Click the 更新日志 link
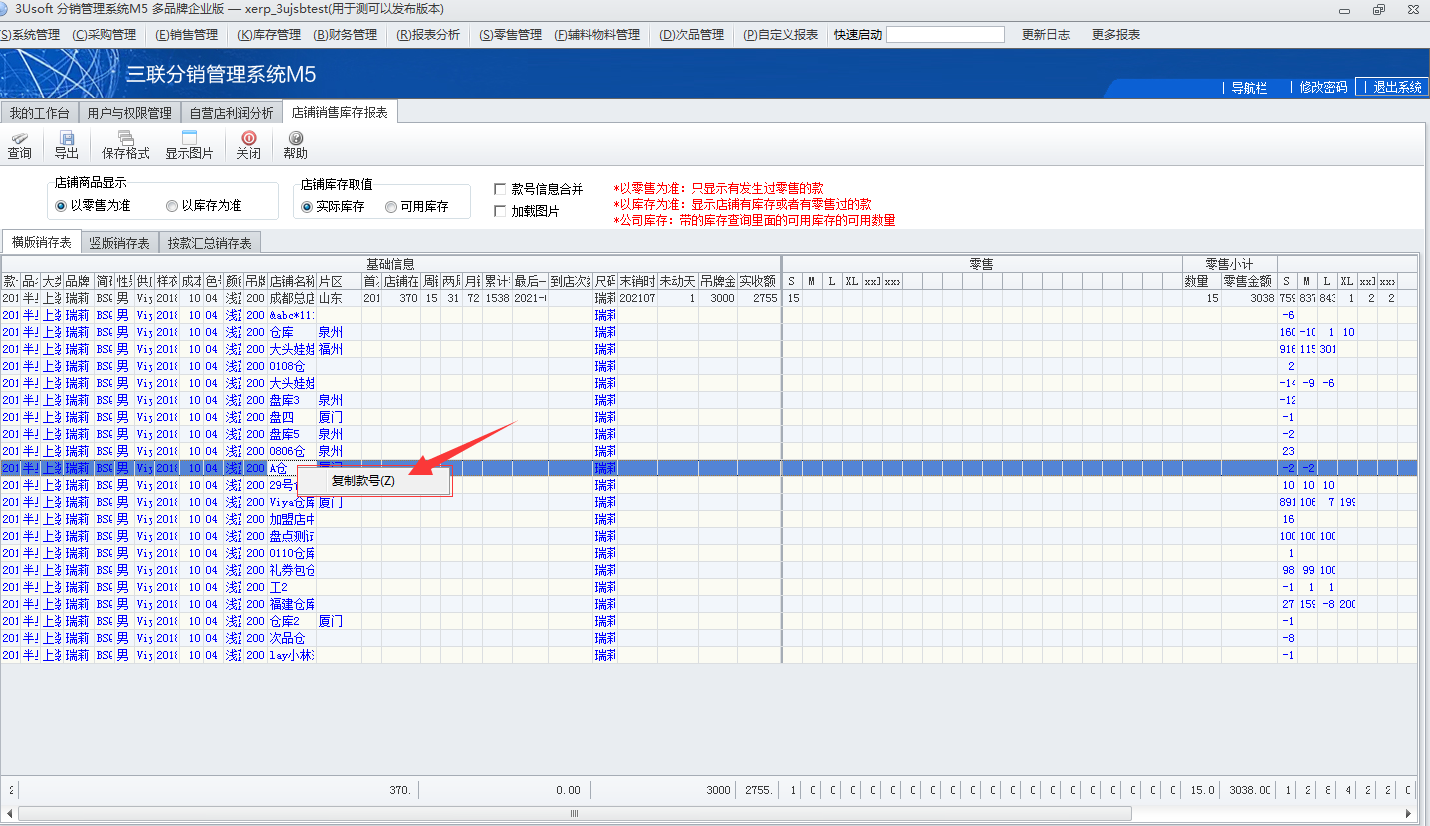 pyautogui.click(x=1046, y=35)
